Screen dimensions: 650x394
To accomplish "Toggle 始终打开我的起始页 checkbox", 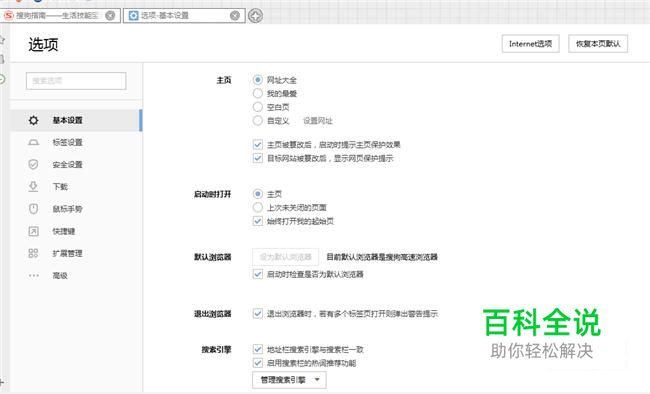I will click(258, 221).
